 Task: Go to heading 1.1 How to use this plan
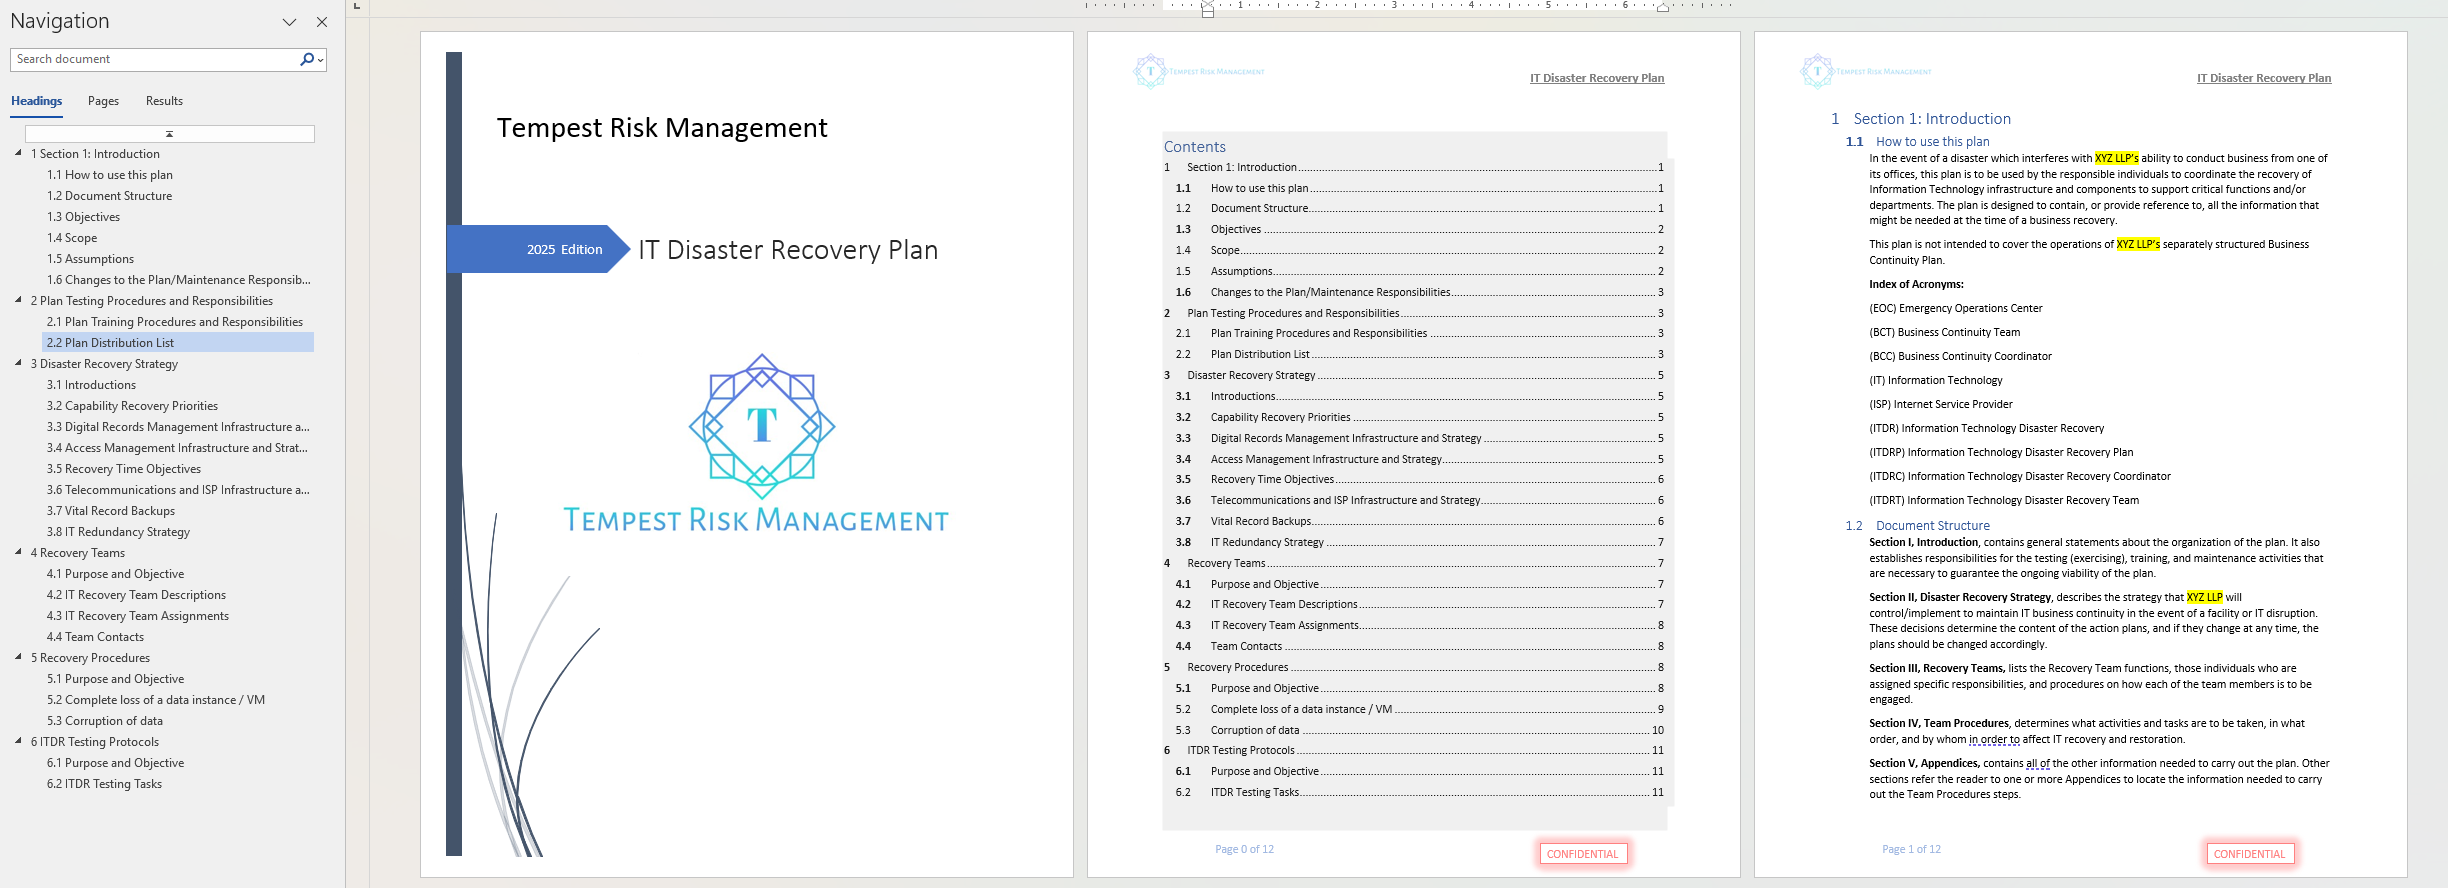click(x=110, y=175)
